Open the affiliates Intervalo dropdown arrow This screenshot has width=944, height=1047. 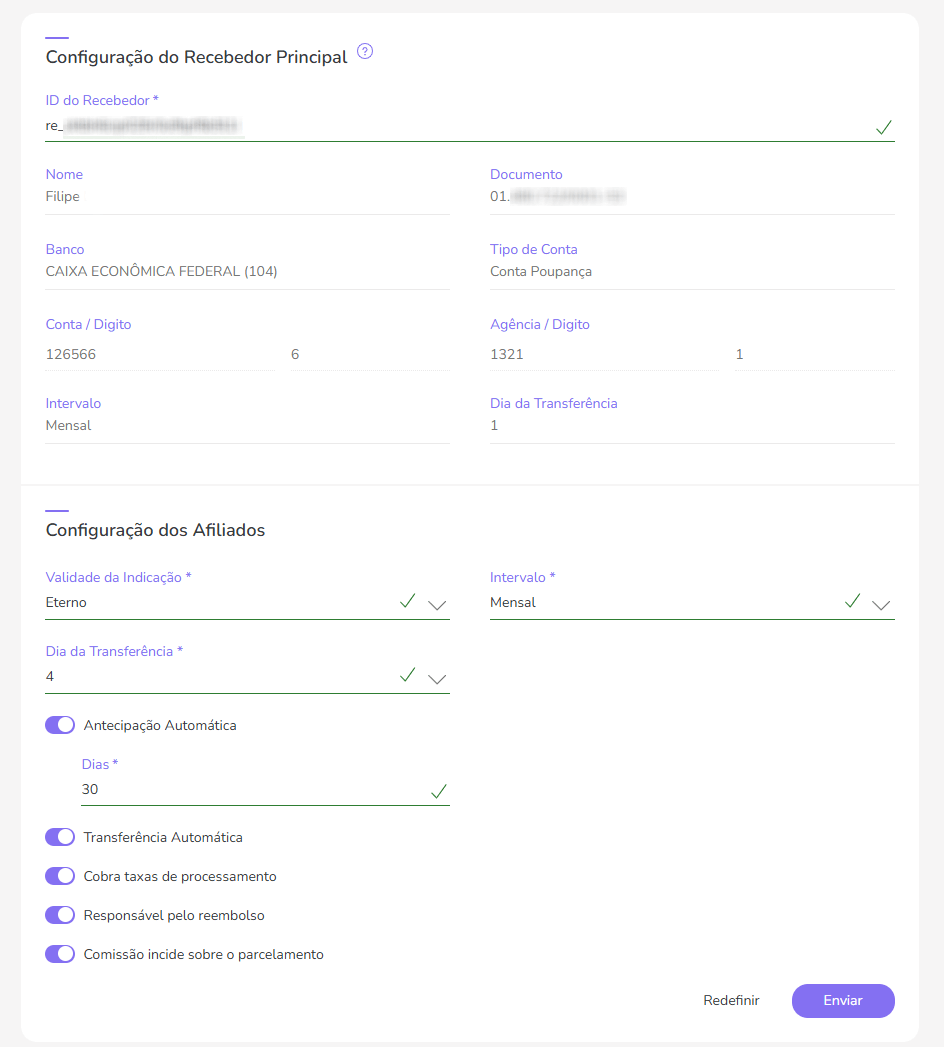tap(881, 605)
